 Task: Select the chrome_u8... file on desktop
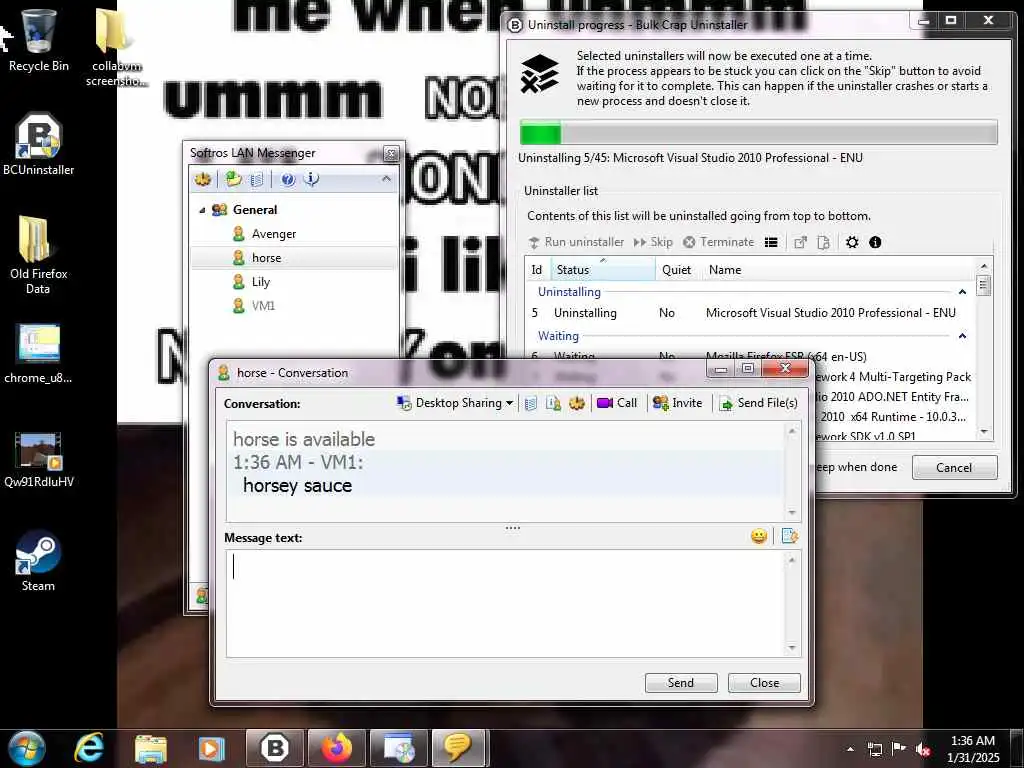39,353
